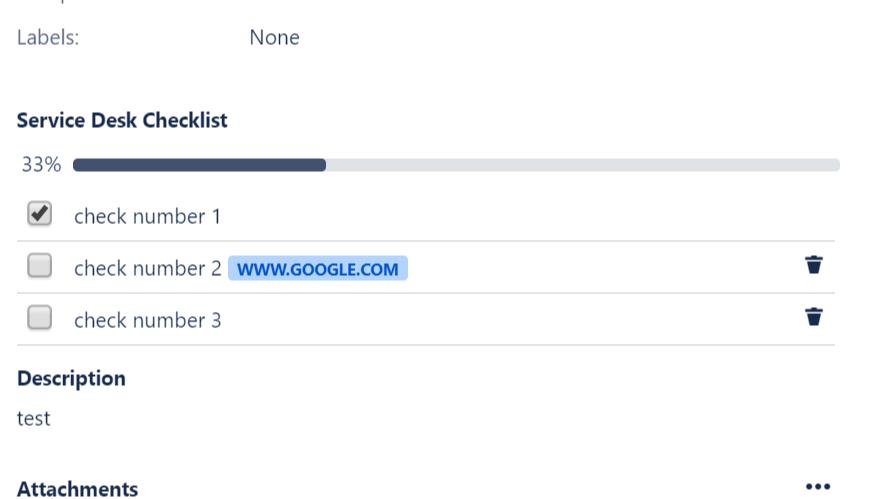Edit the 'check number 2' item text
Image resolution: width=878 pixels, height=499 pixels.
click(147, 268)
